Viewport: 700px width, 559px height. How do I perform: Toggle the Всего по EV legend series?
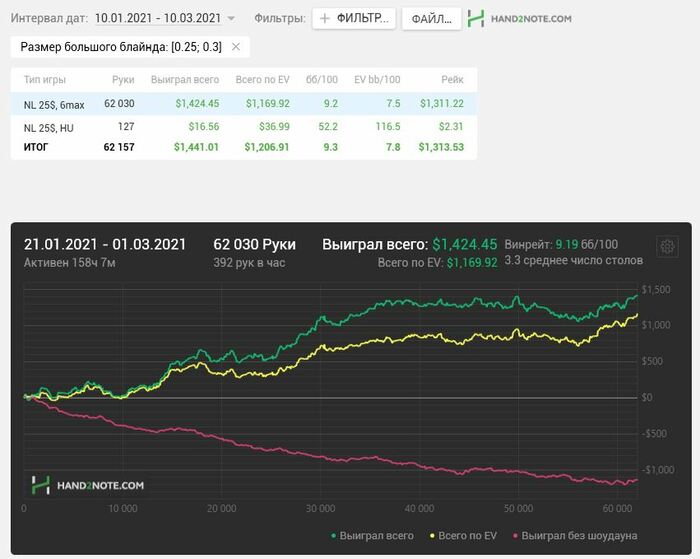coord(463,535)
